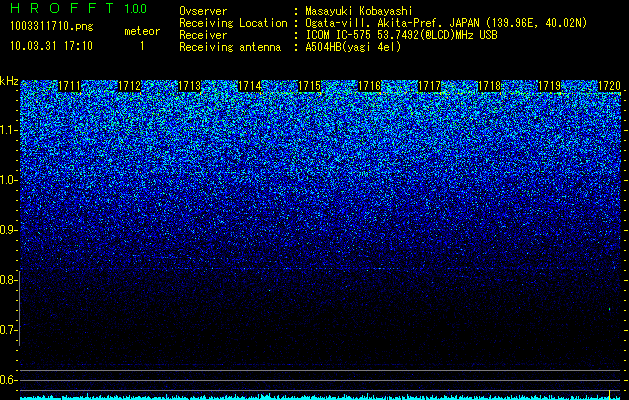Click the 1715 time marker
The height and width of the screenshot is (400, 629).
pos(310,86)
